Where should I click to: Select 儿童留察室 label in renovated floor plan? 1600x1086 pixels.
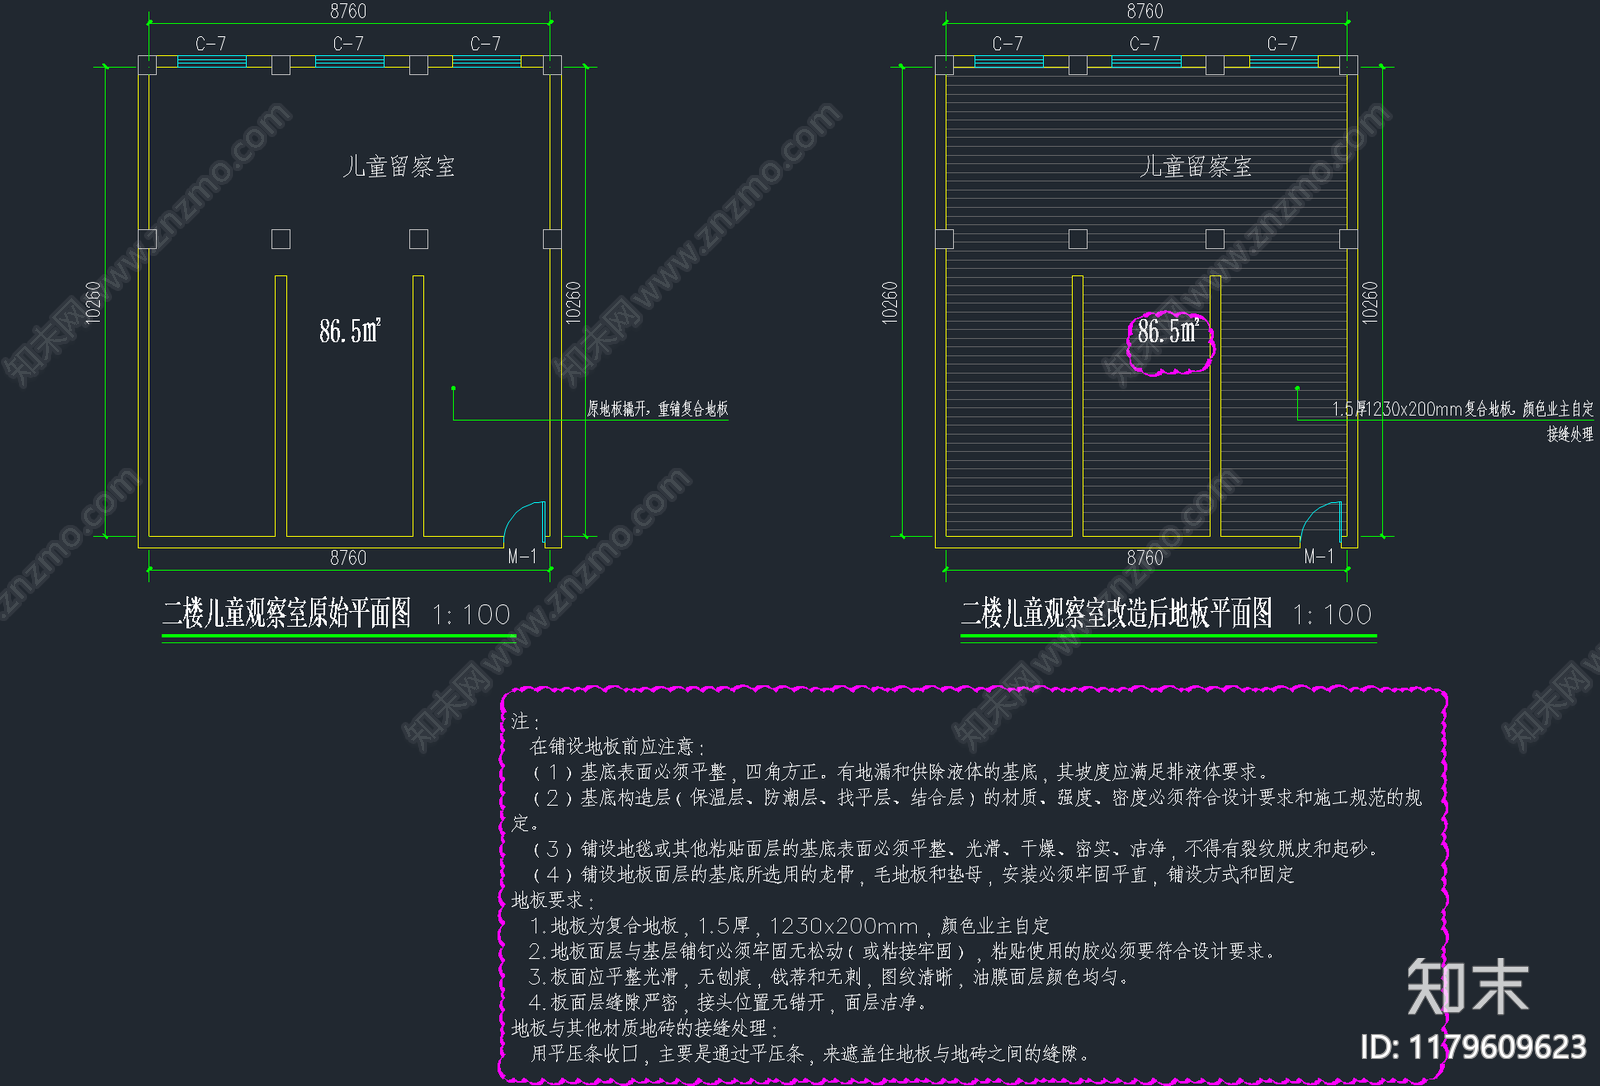(1196, 167)
